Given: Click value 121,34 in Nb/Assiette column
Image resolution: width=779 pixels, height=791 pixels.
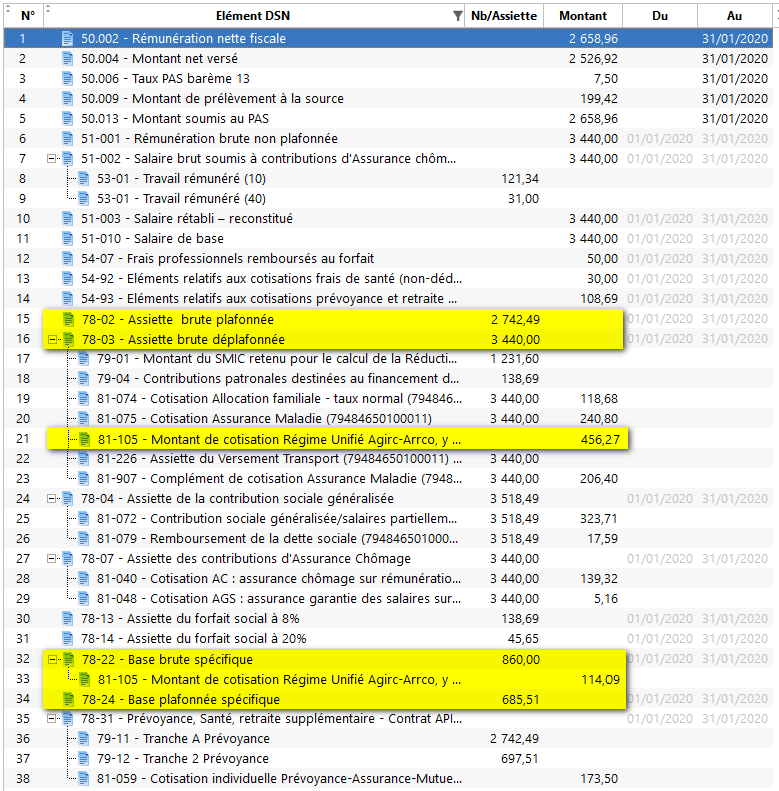Looking at the screenshot, I should pos(520,179).
